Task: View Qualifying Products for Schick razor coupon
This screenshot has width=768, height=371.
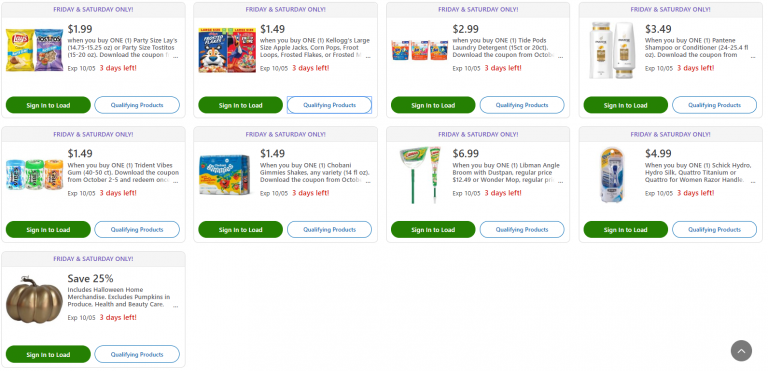Action: pyautogui.click(x=714, y=229)
